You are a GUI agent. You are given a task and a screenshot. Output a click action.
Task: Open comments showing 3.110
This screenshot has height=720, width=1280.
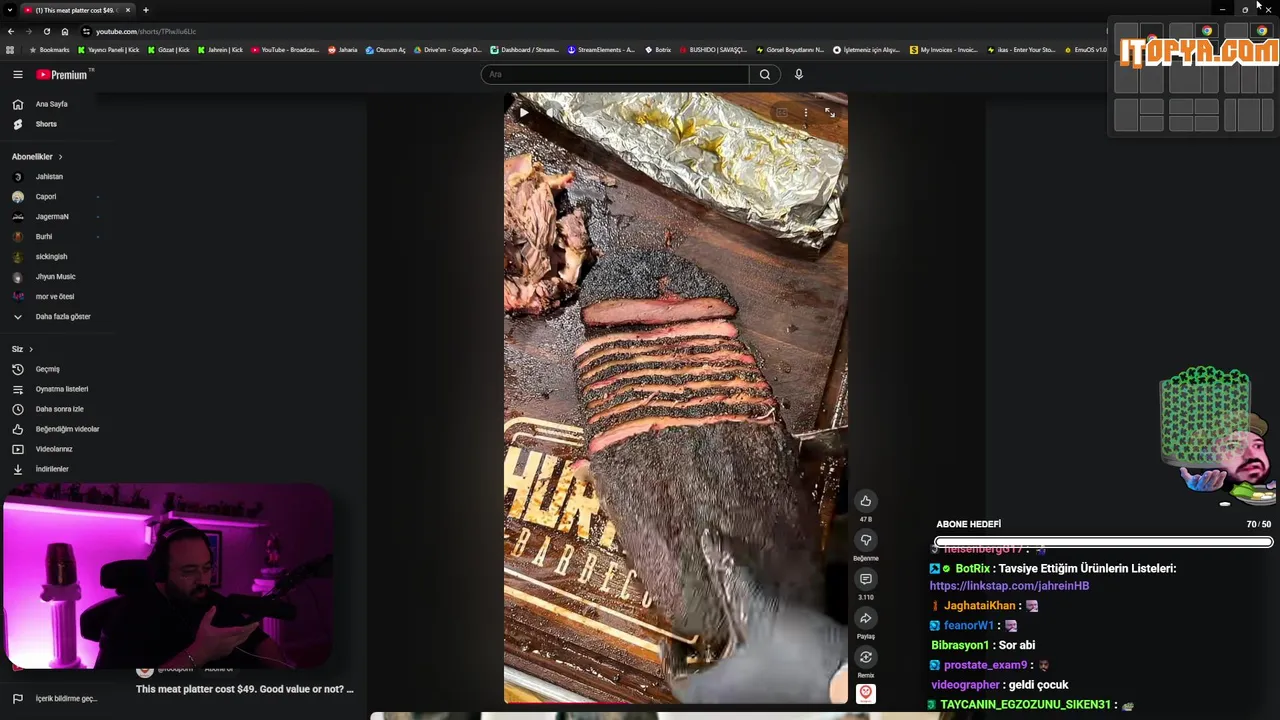(866, 579)
